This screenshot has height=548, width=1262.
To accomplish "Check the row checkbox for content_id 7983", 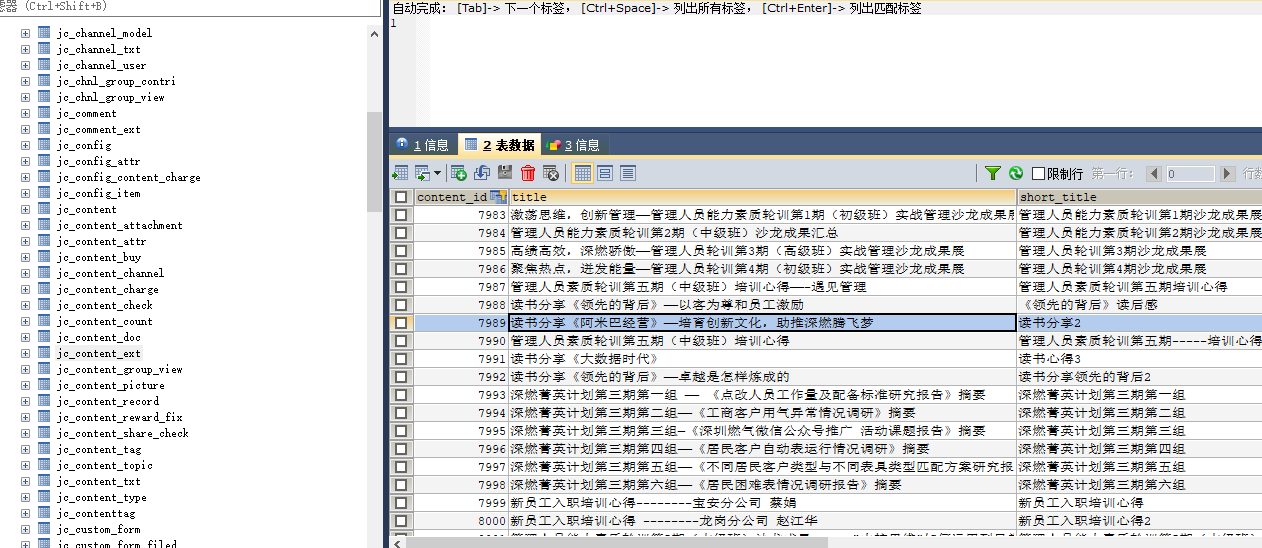I will coord(401,215).
